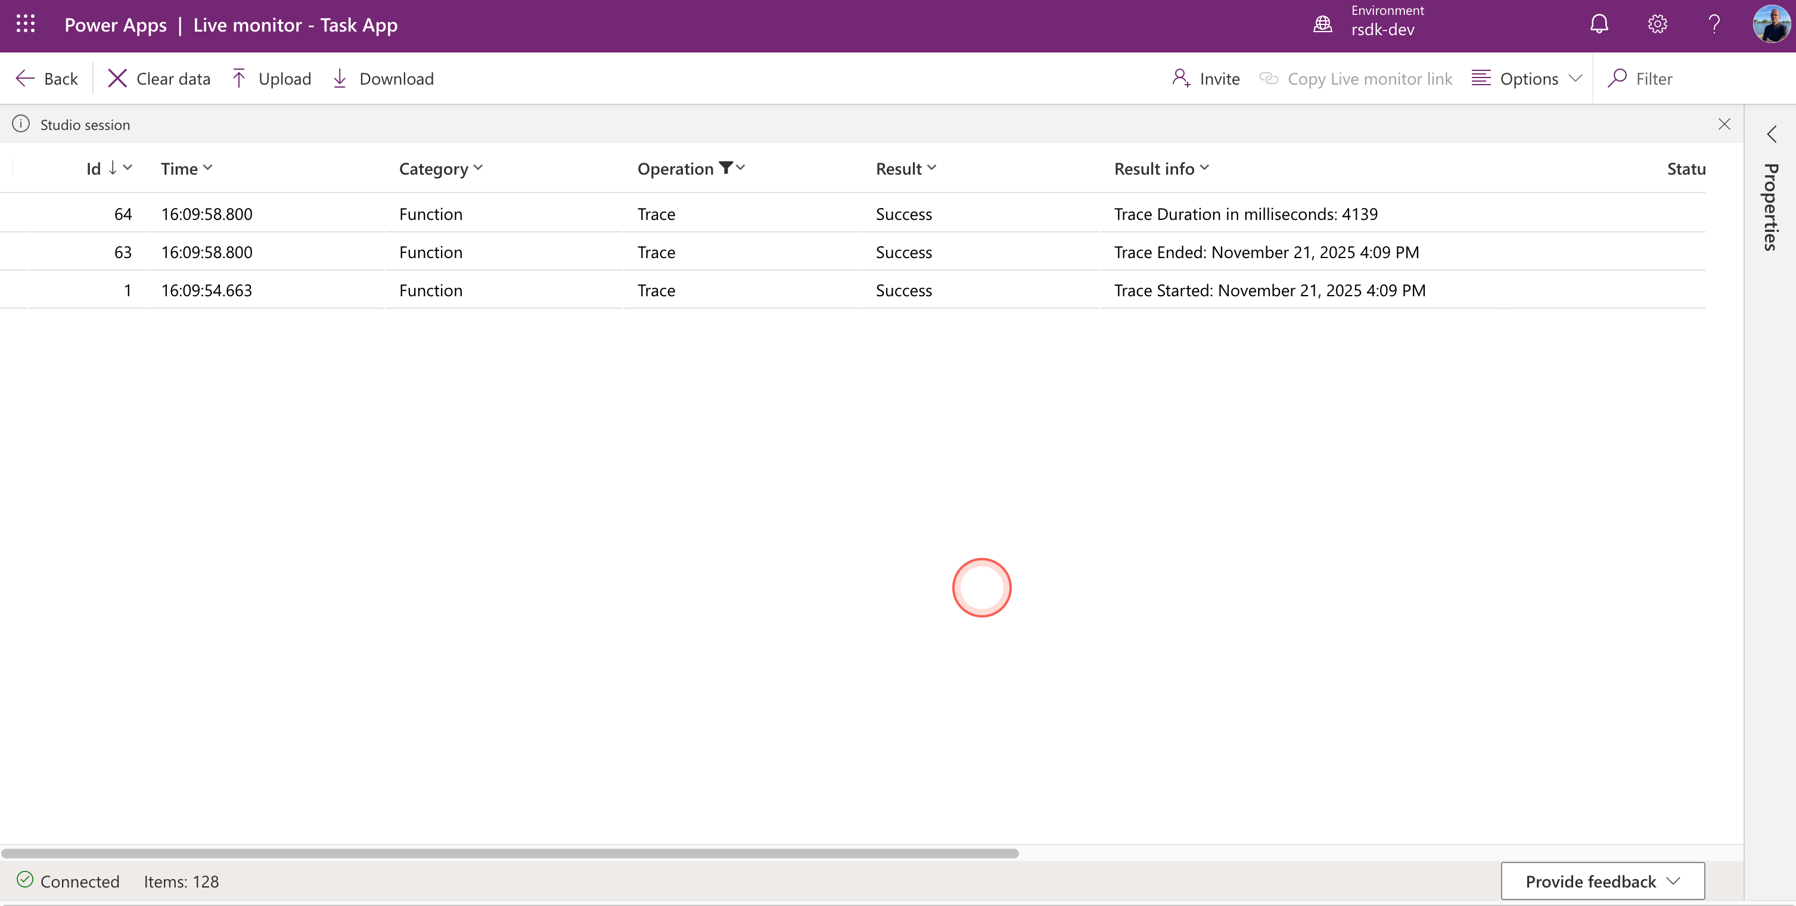The width and height of the screenshot is (1796, 906).
Task: Open the Result info column menu
Action: point(1162,168)
